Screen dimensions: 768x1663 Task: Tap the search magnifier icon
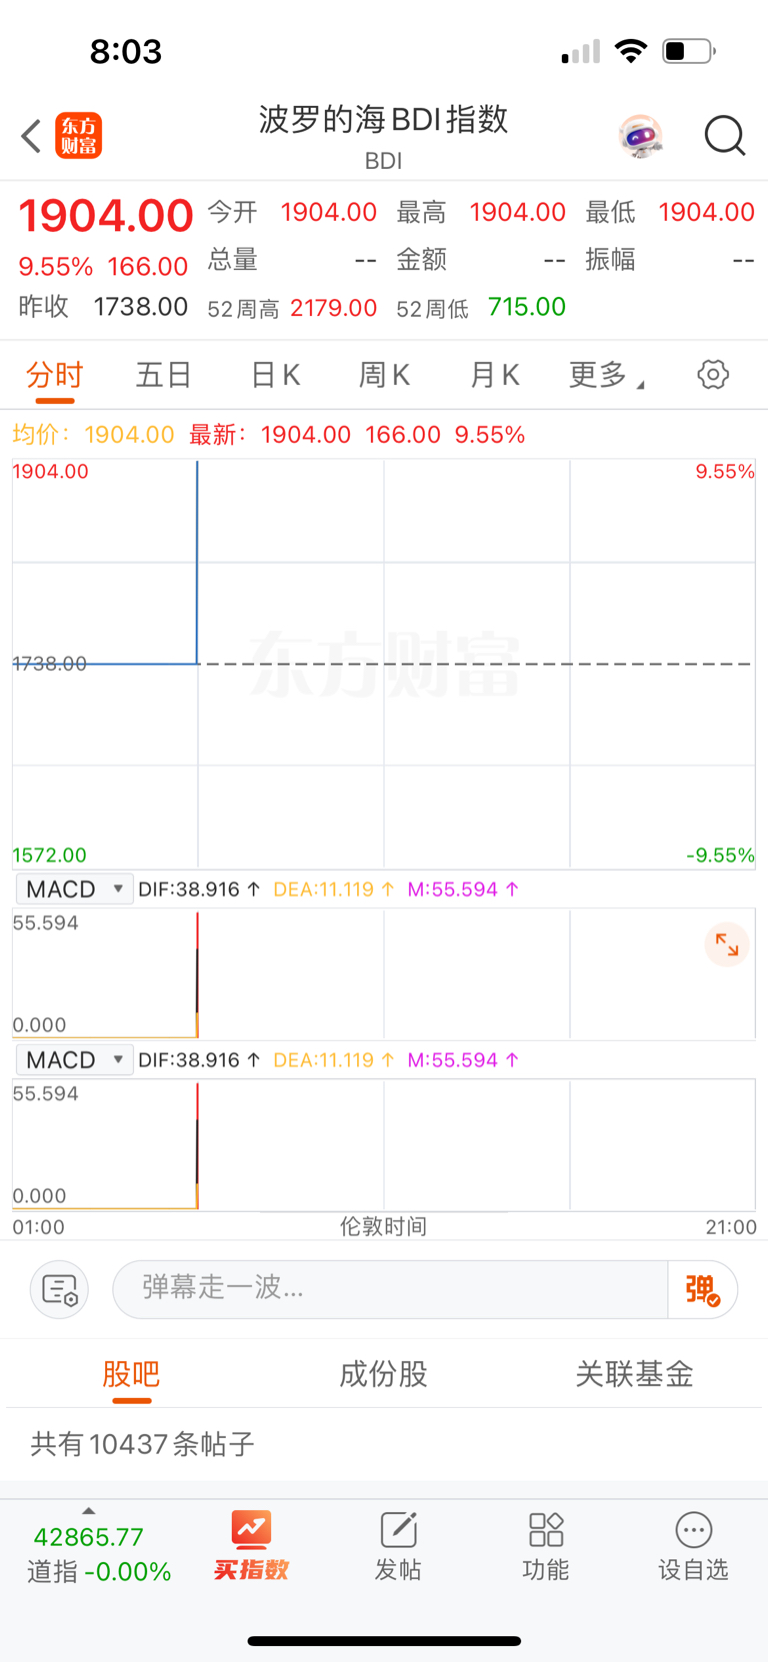[x=724, y=136]
